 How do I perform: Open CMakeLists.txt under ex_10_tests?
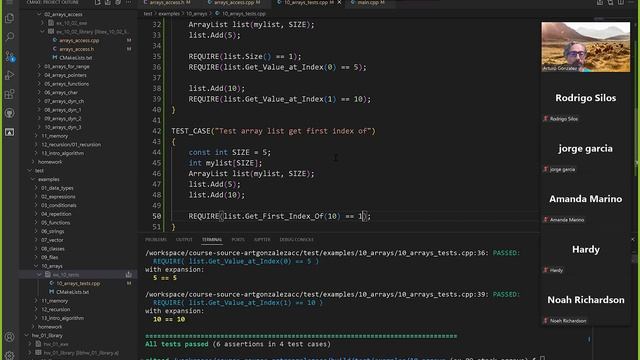(73, 292)
